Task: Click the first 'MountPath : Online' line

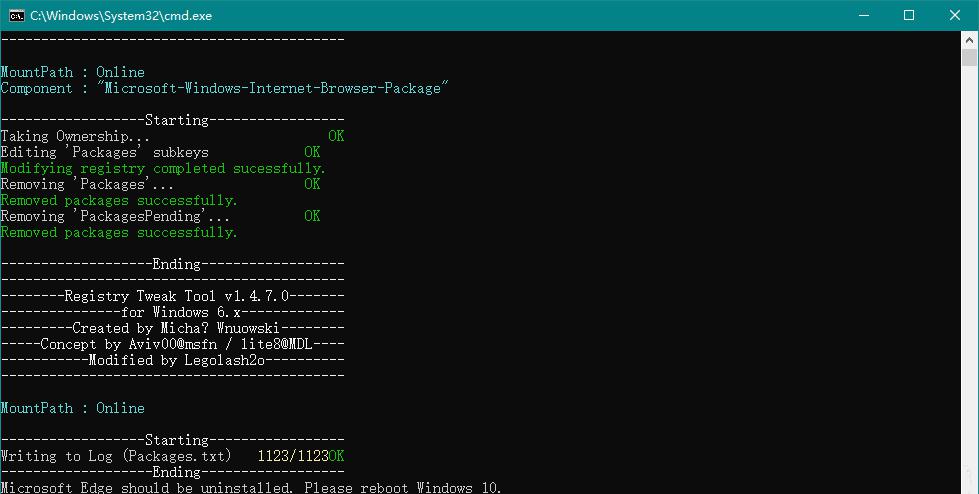Action: click(x=72, y=72)
